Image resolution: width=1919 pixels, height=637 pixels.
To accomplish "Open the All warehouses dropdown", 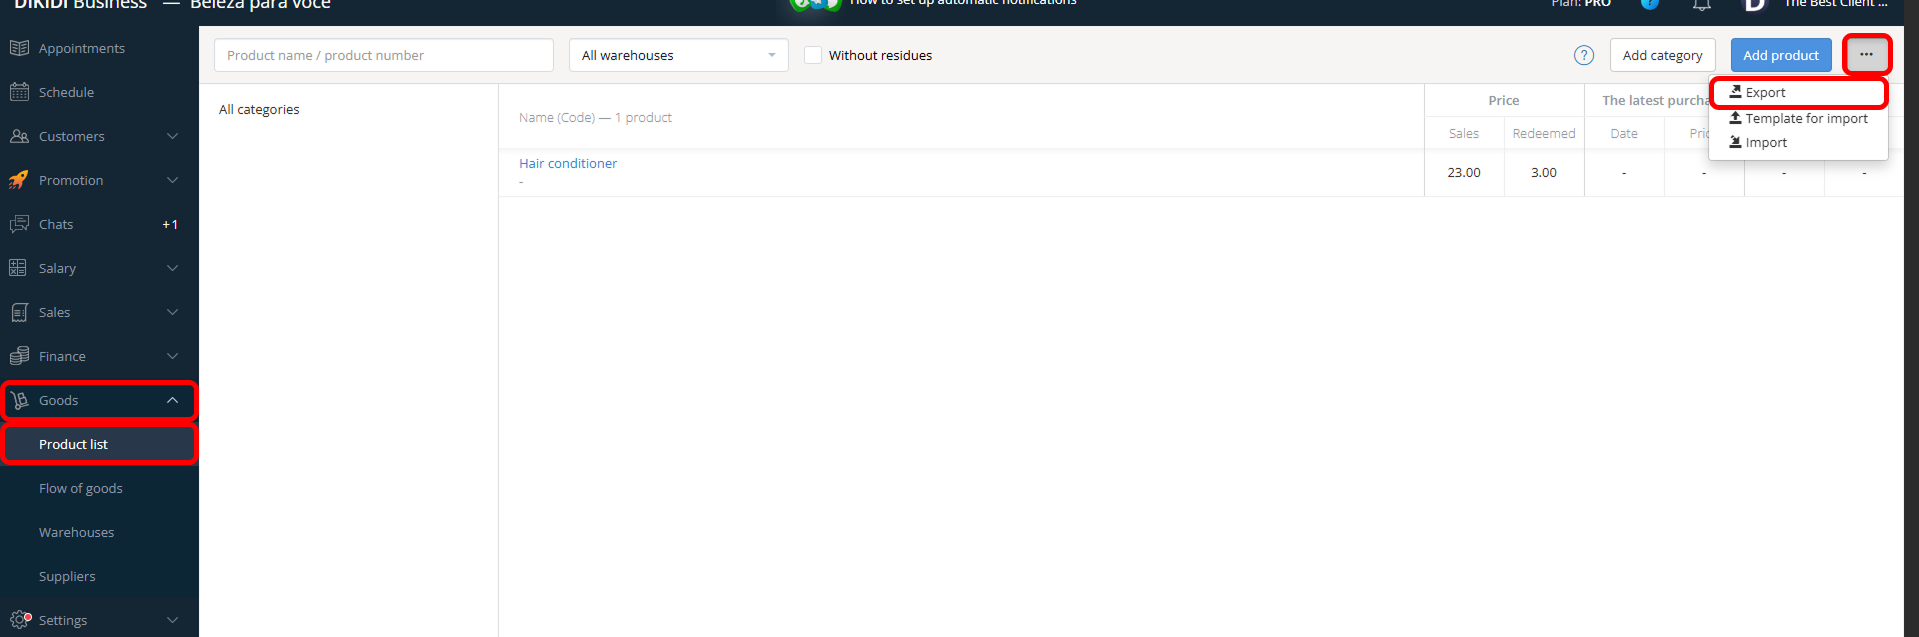I will click(678, 55).
